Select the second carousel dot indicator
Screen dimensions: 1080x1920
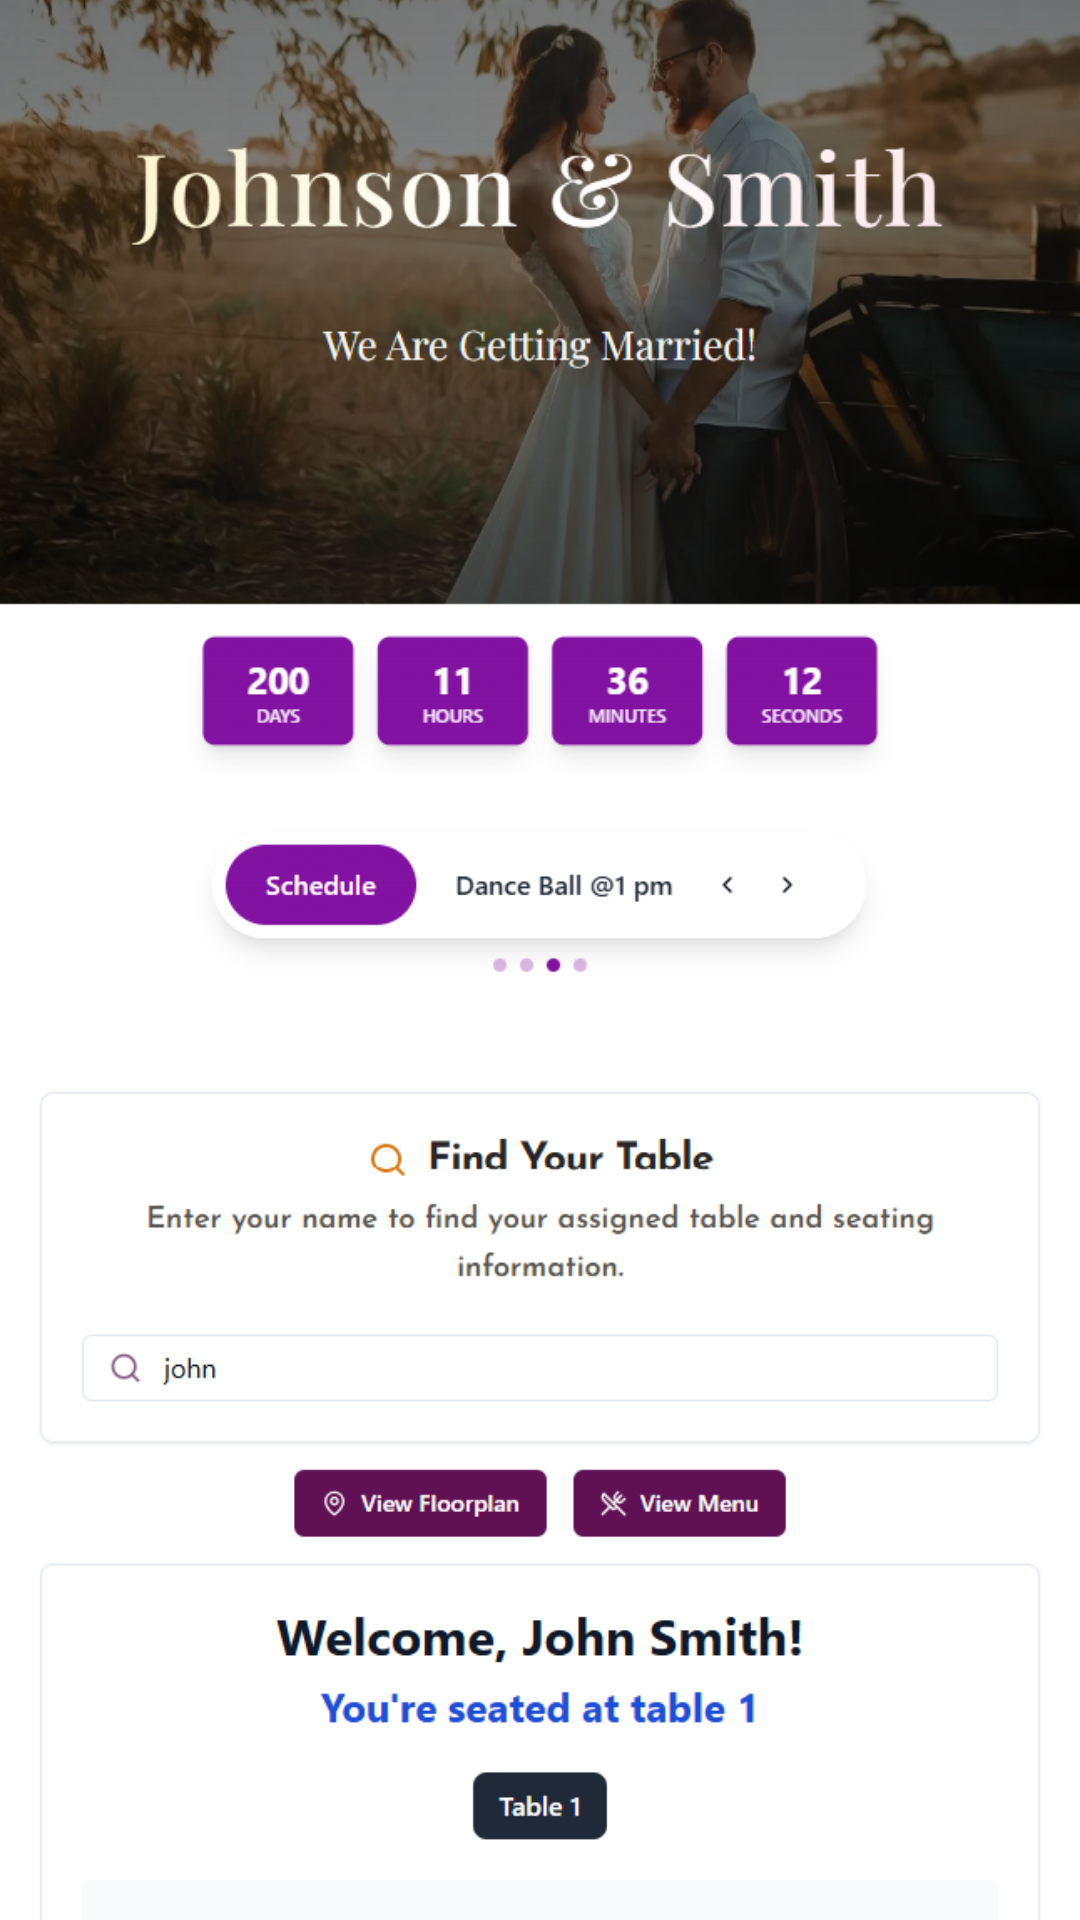527,965
